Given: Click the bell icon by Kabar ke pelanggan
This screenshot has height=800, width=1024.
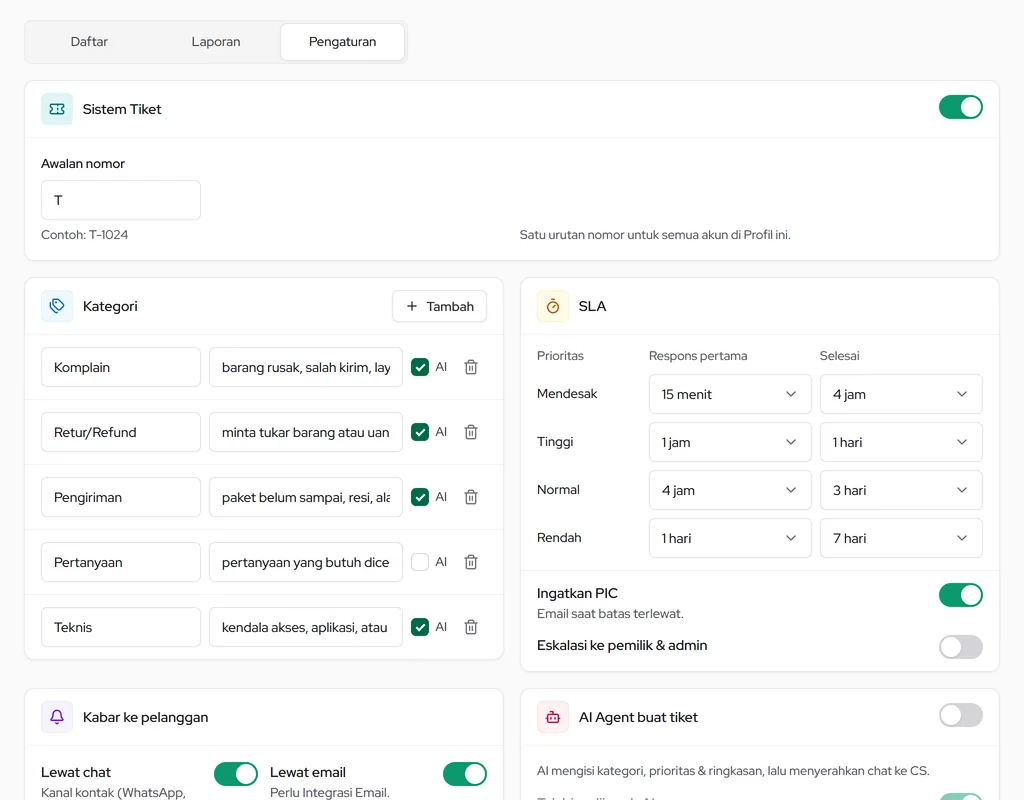Looking at the screenshot, I should 57,717.
